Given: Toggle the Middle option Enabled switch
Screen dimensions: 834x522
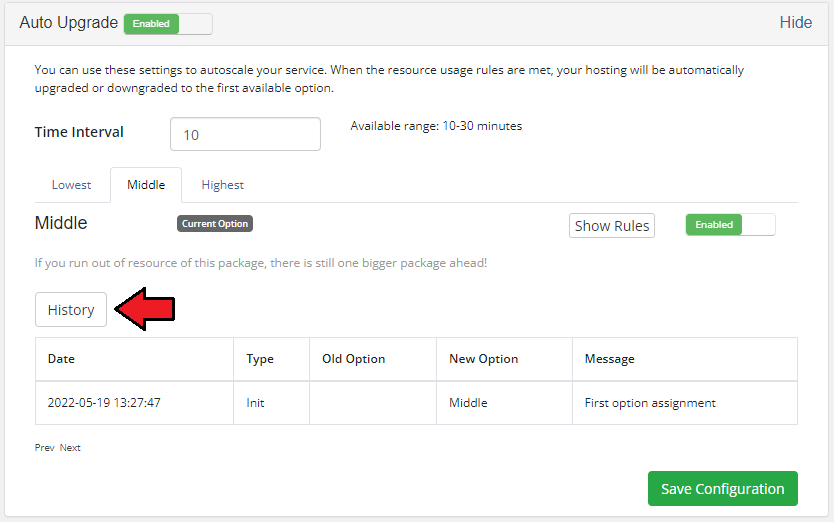Looking at the screenshot, I should coord(730,225).
